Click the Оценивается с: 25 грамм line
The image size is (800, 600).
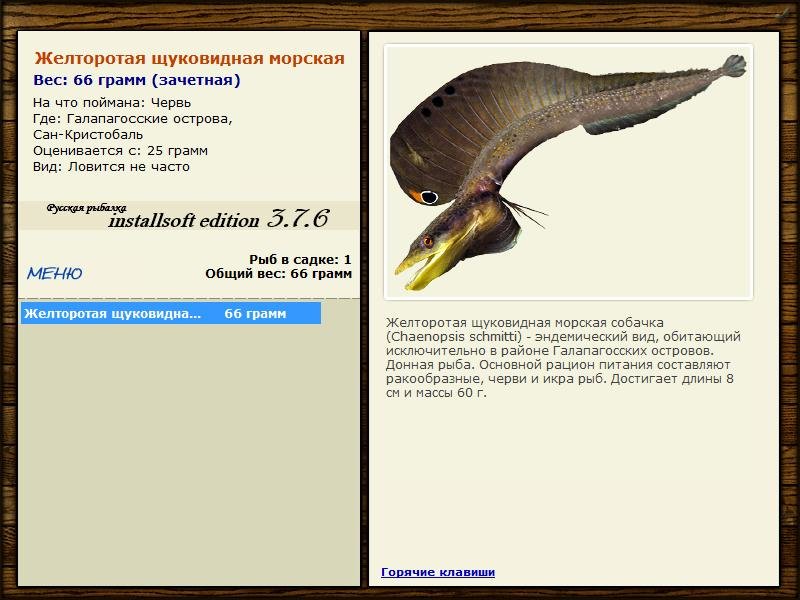click(120, 151)
